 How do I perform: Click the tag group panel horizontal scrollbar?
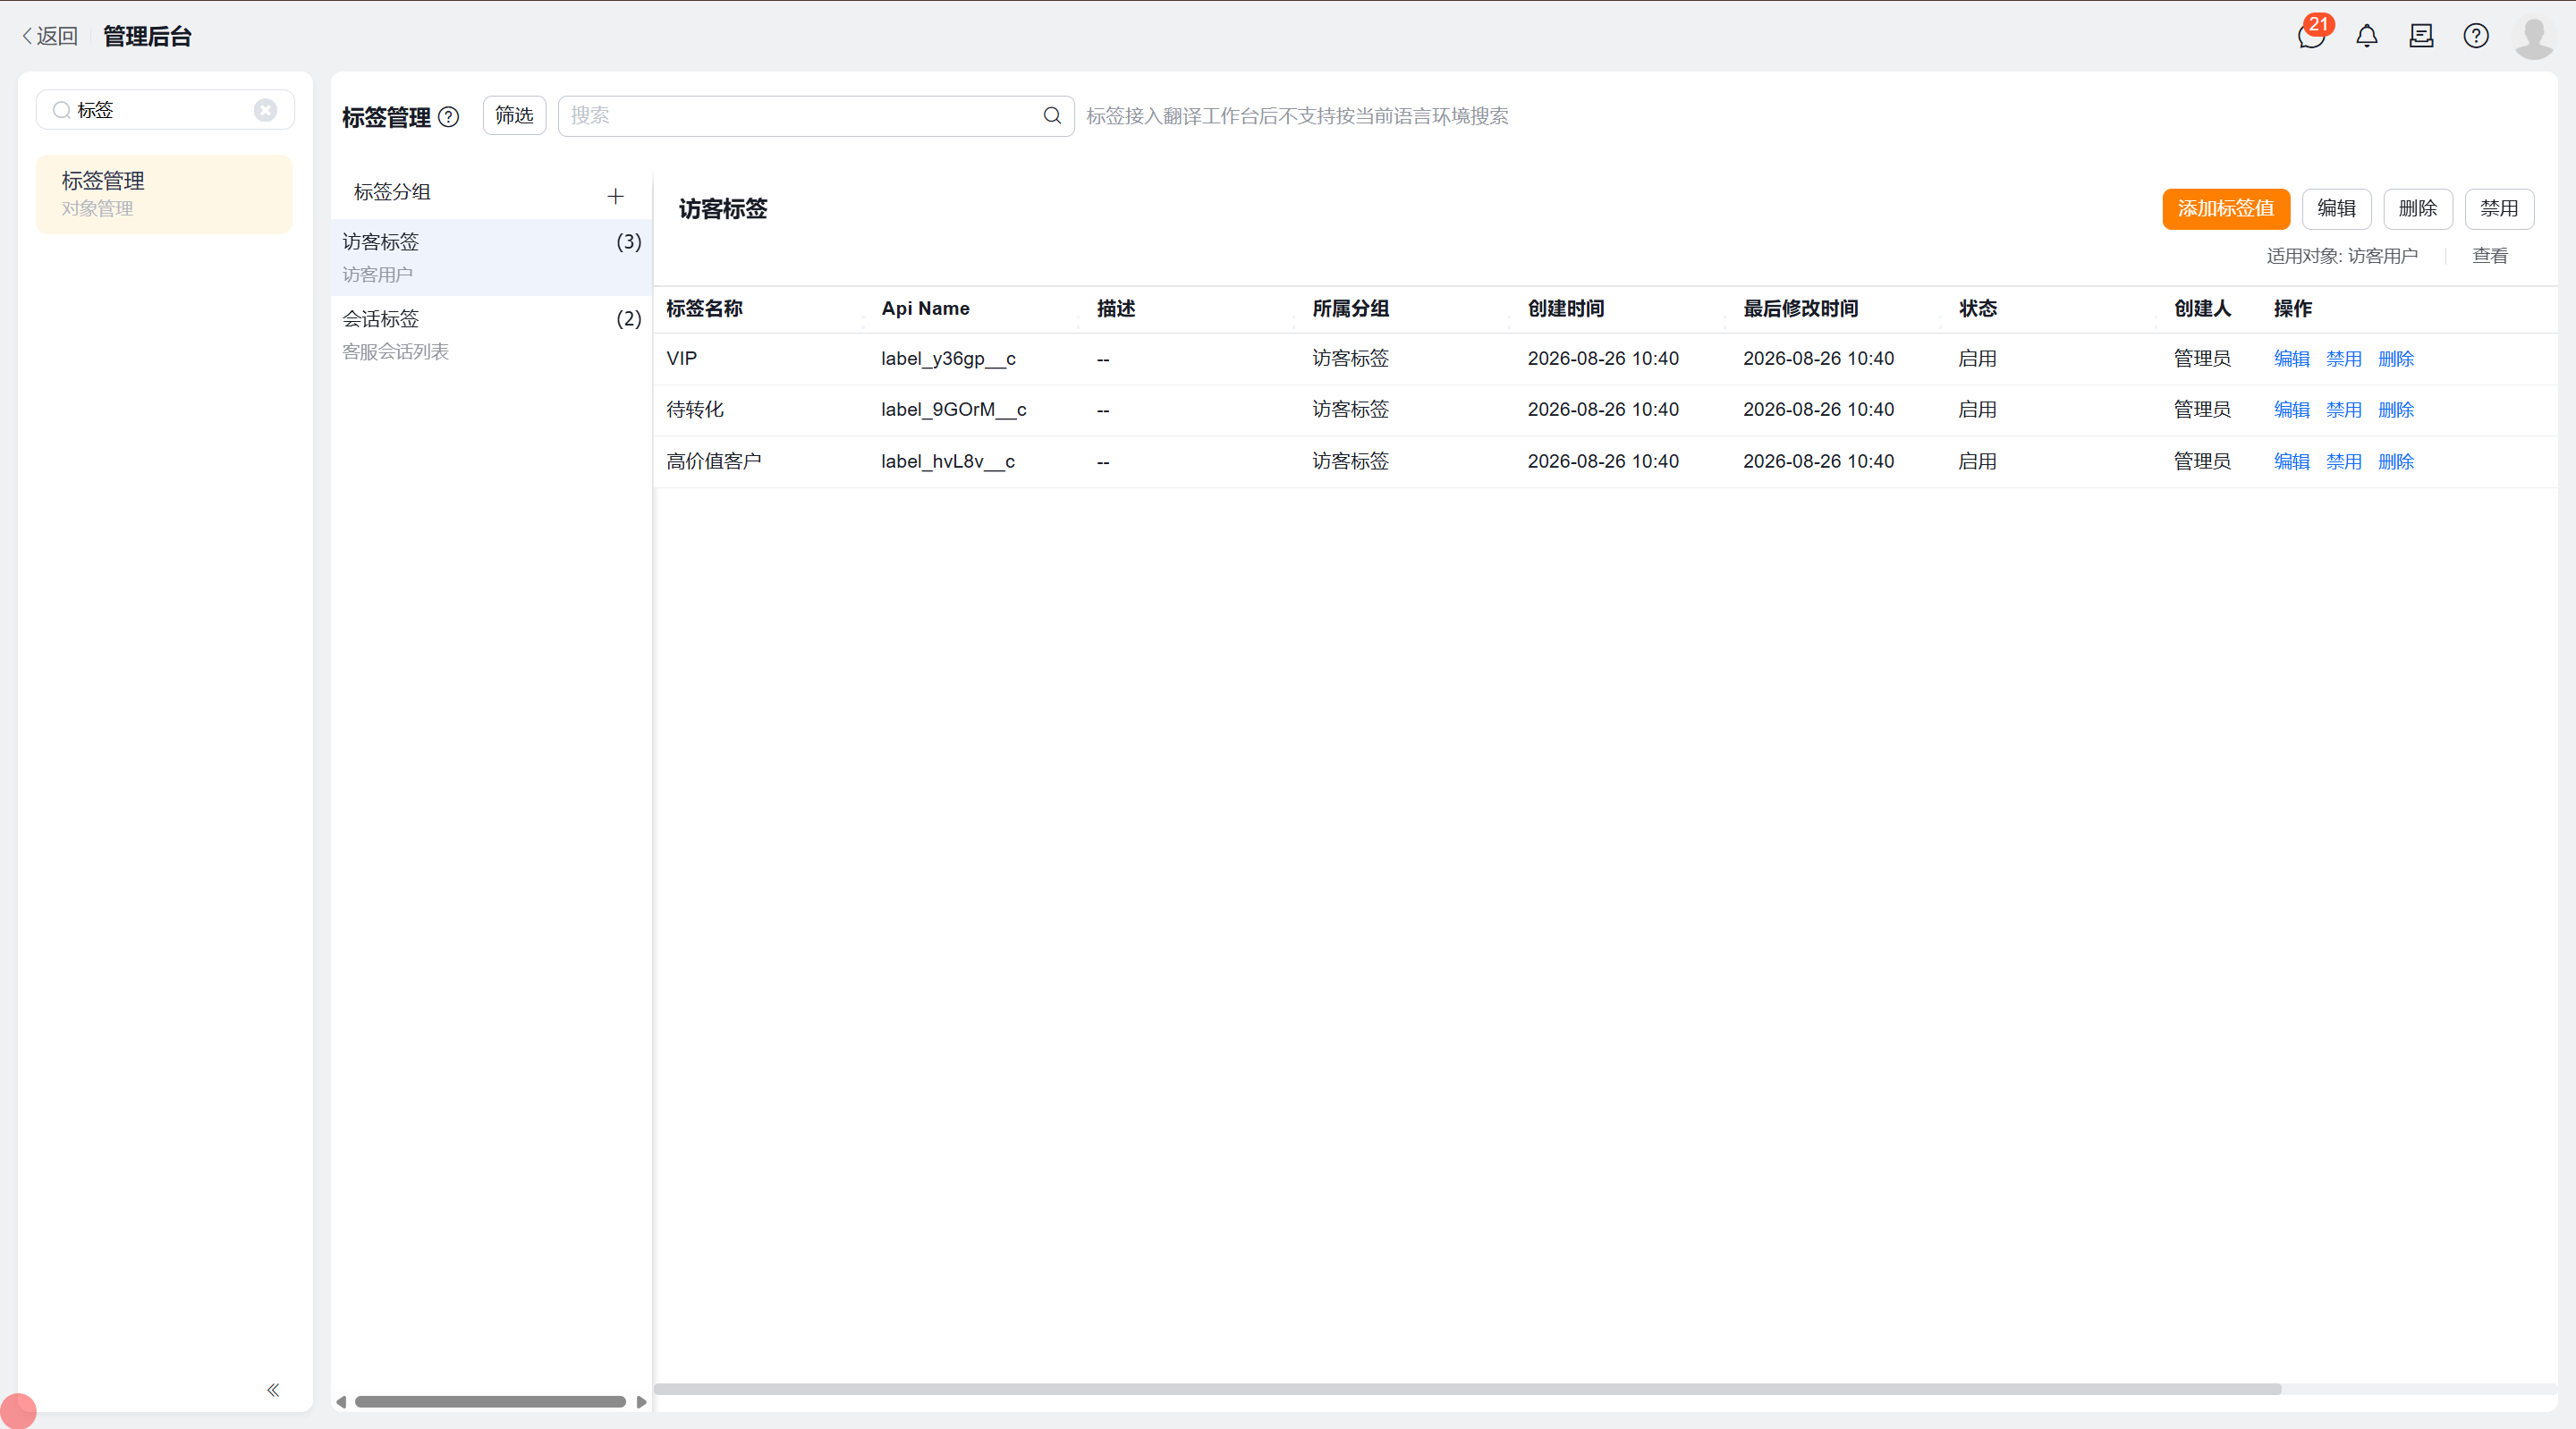coord(490,1402)
